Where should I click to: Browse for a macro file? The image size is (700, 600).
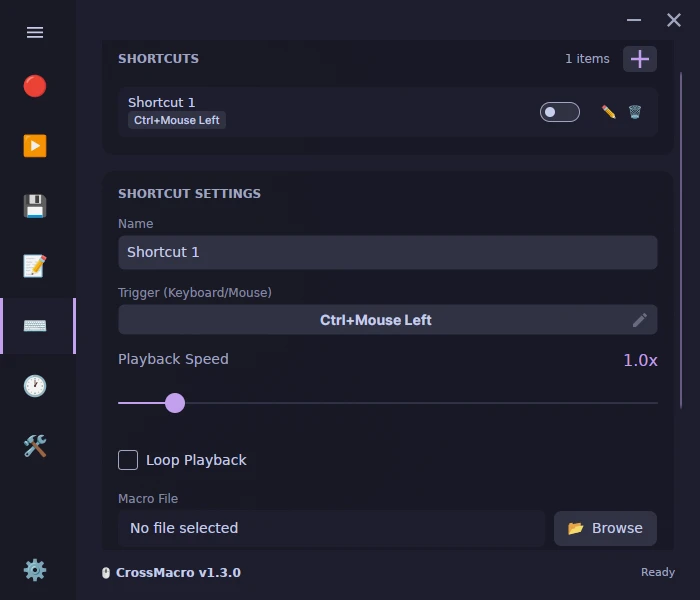click(605, 529)
